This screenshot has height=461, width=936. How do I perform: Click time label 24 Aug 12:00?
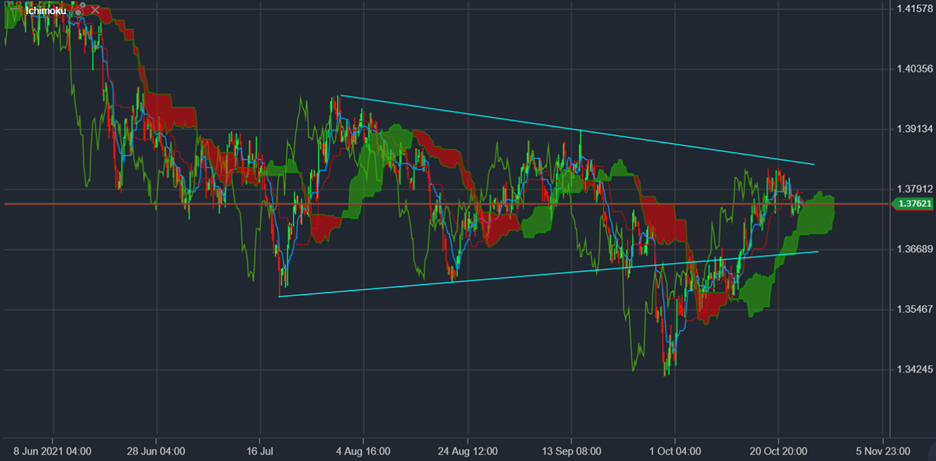467,450
